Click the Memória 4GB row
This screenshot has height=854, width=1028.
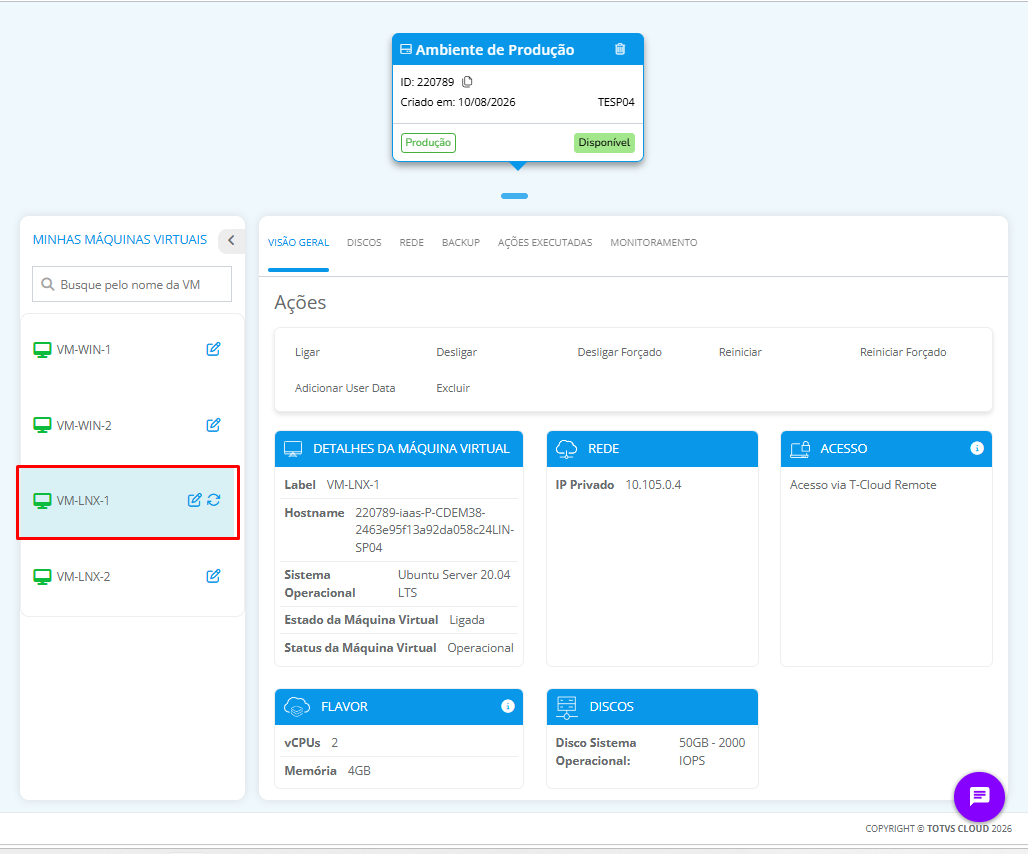tap(399, 771)
